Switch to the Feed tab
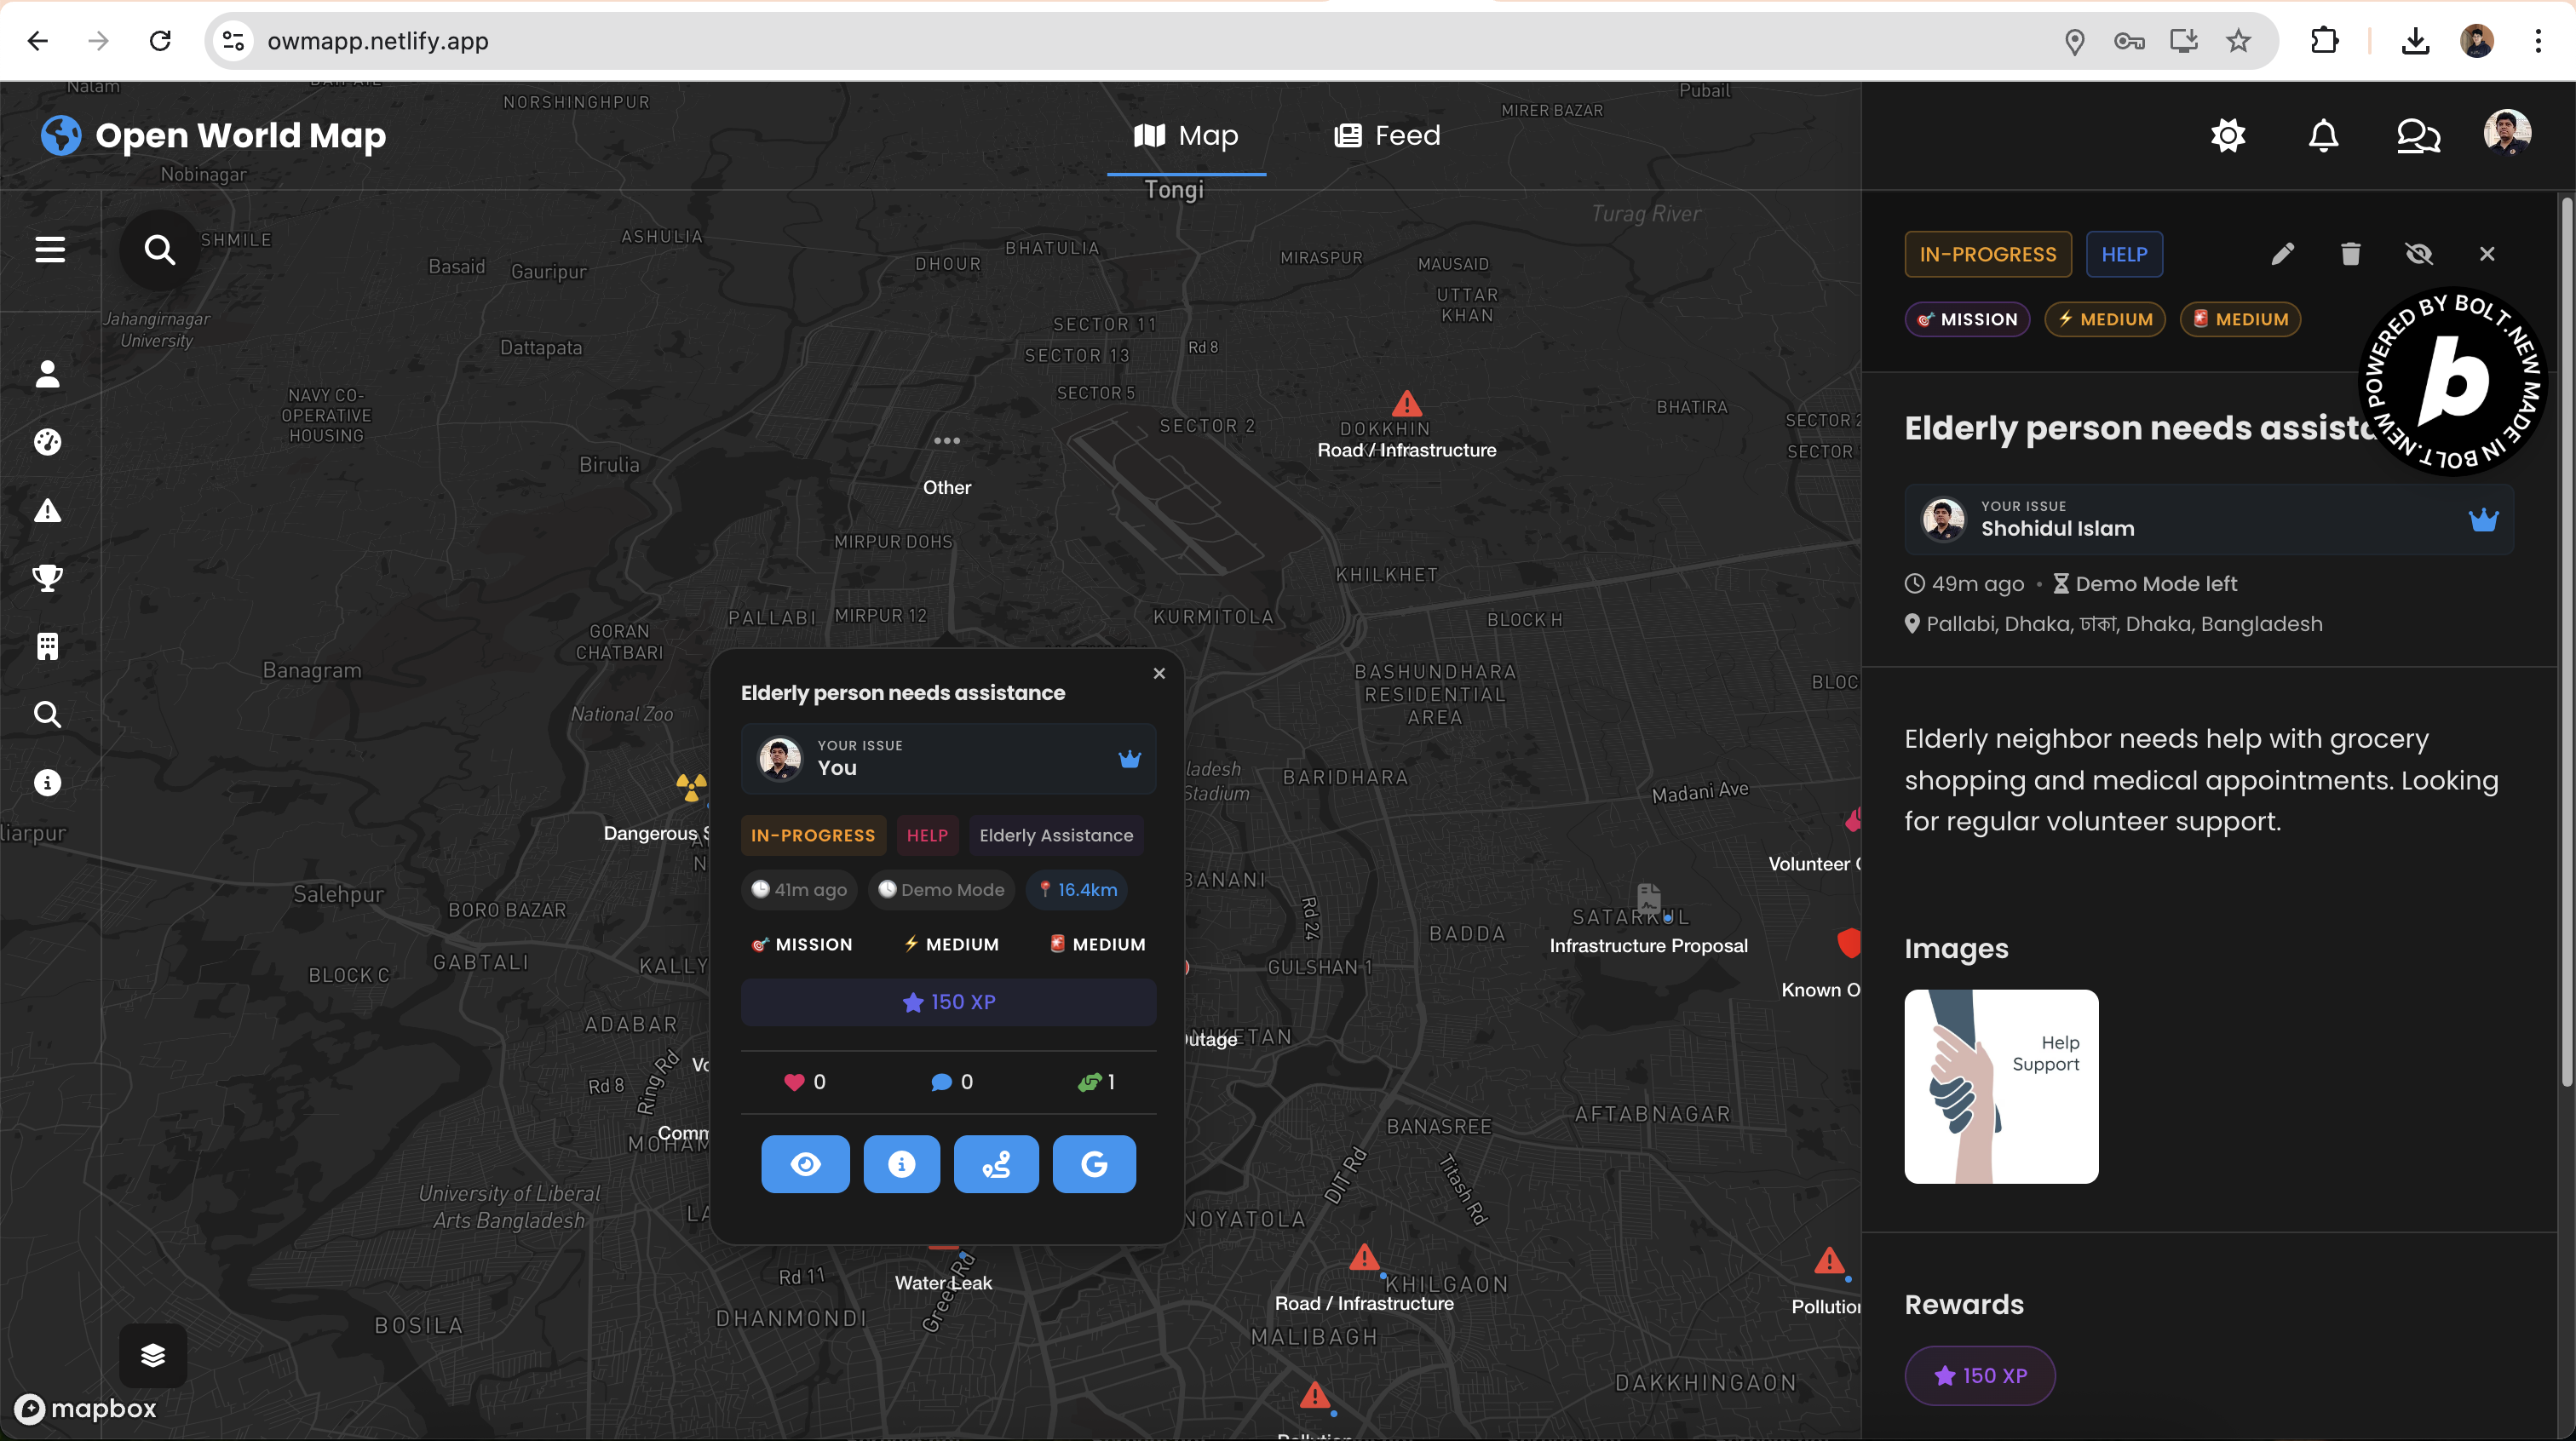Viewport: 2576px width, 1441px height. point(1387,135)
